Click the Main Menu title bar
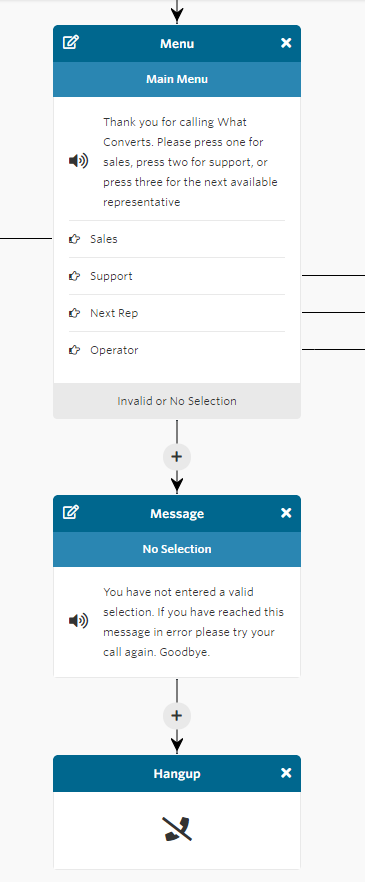The width and height of the screenshot is (365, 882). 177,79
